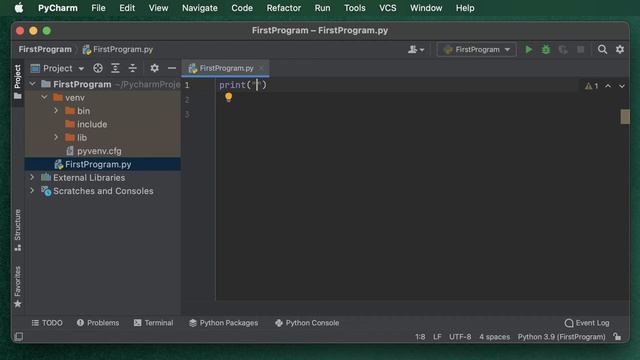Expand all in Project panel
640x360 pixels.
pos(116,68)
